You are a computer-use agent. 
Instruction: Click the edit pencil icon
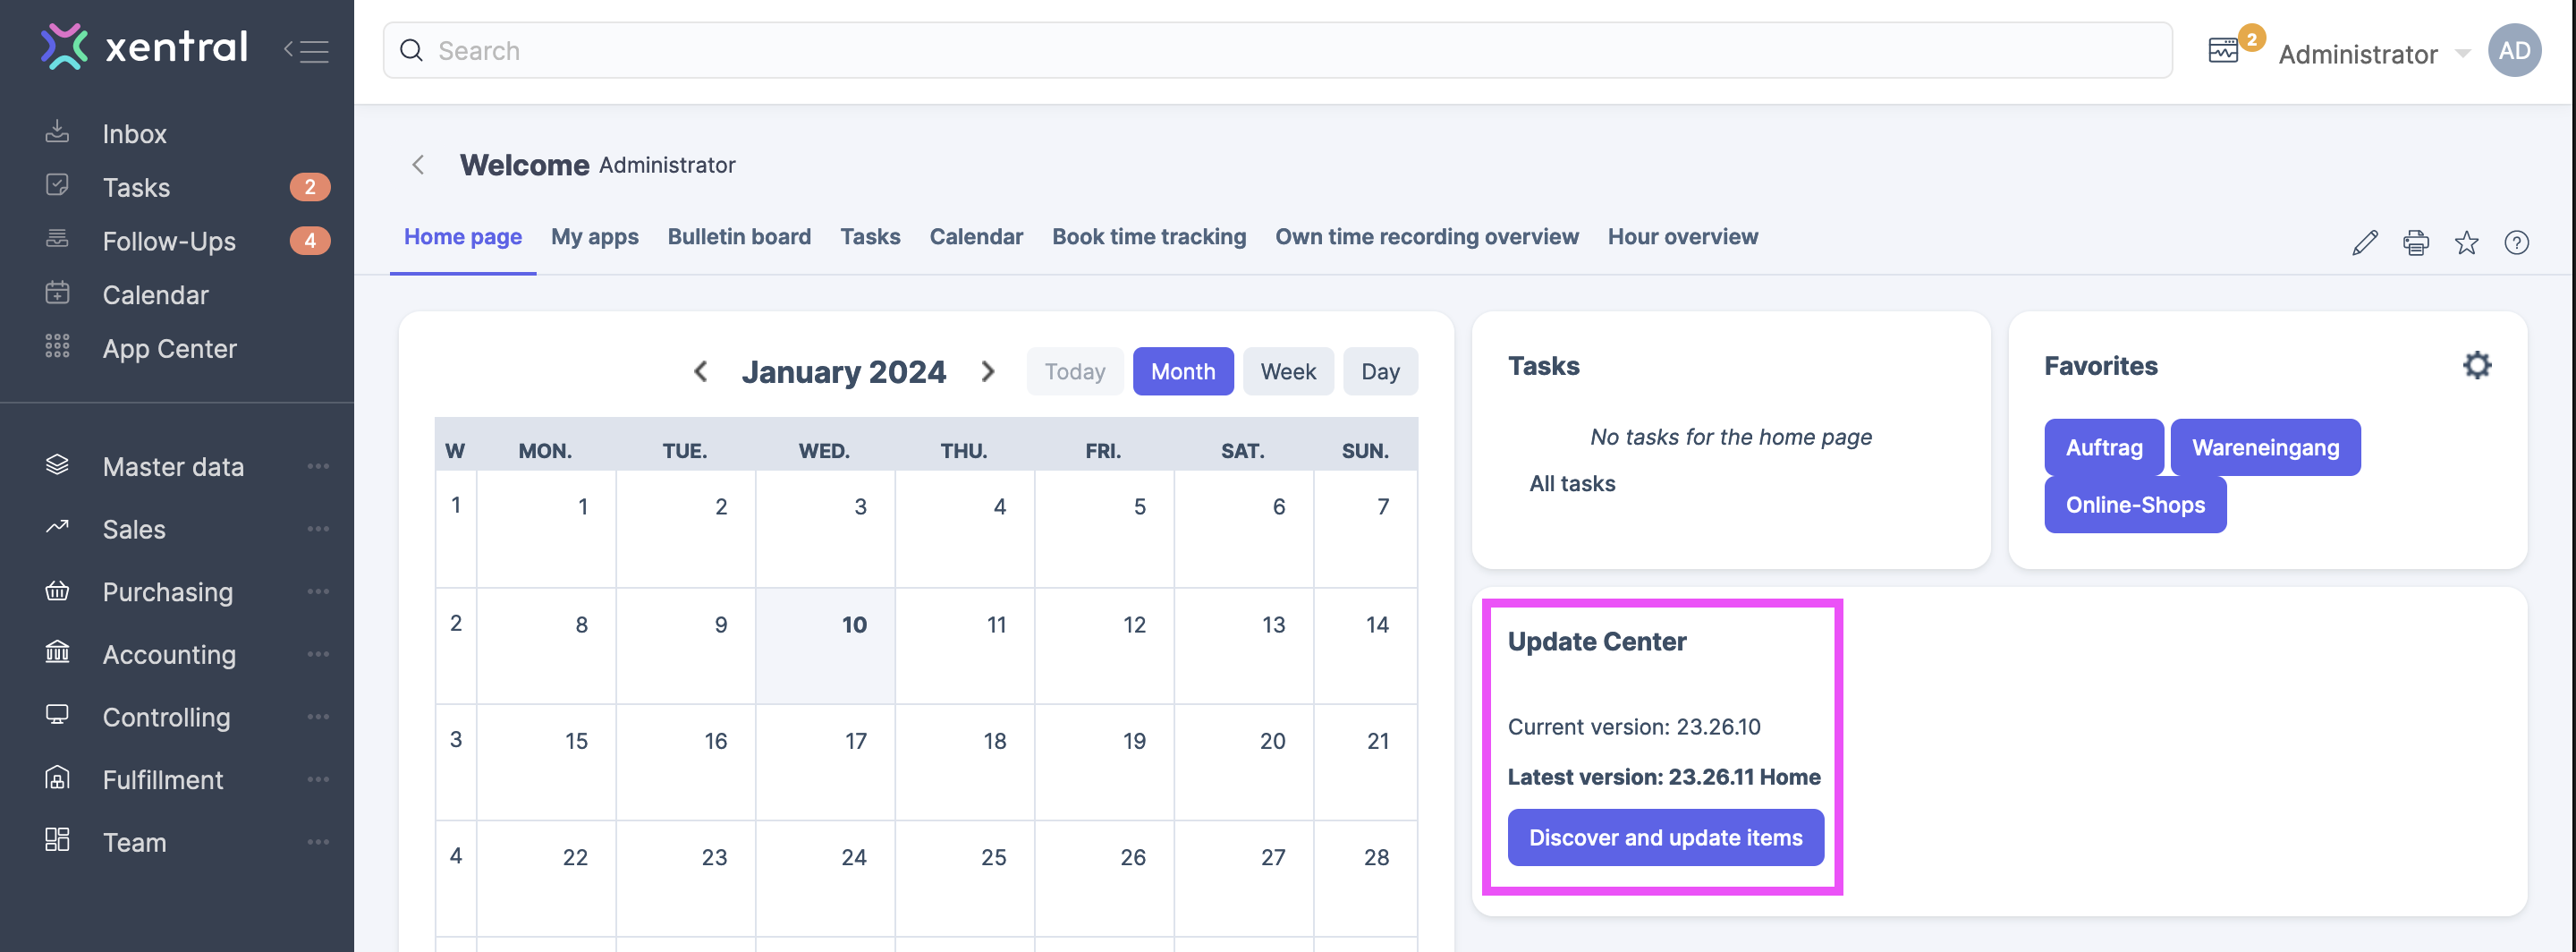(2364, 242)
